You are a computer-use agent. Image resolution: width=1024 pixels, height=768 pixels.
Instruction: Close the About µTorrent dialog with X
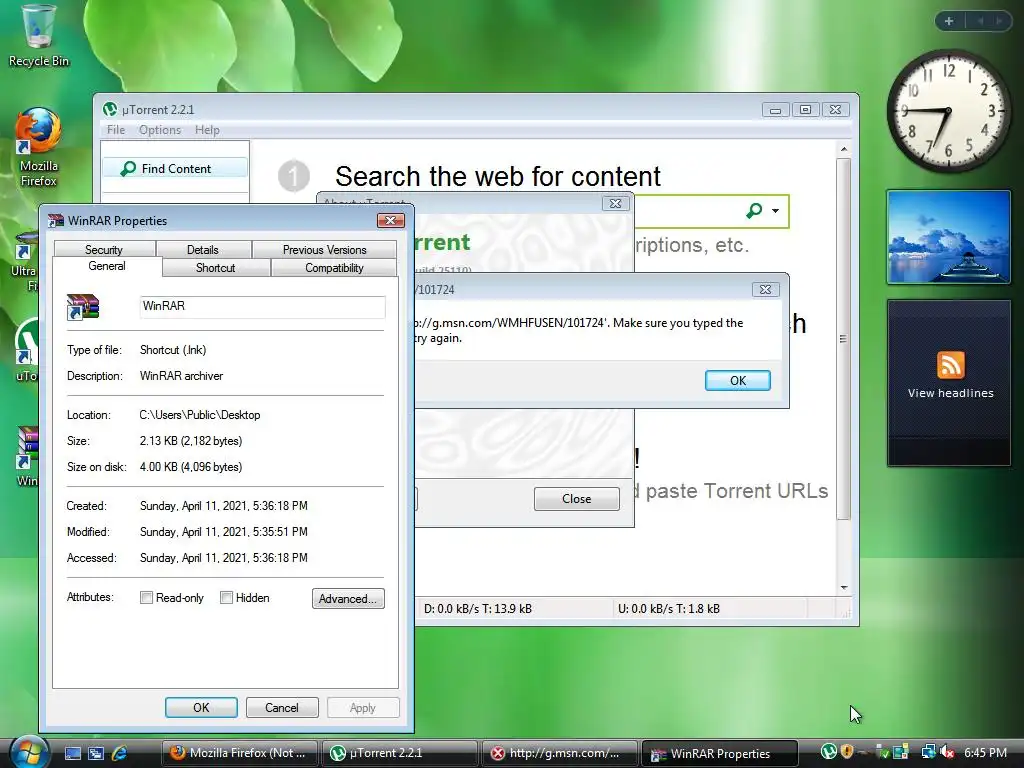tap(615, 204)
